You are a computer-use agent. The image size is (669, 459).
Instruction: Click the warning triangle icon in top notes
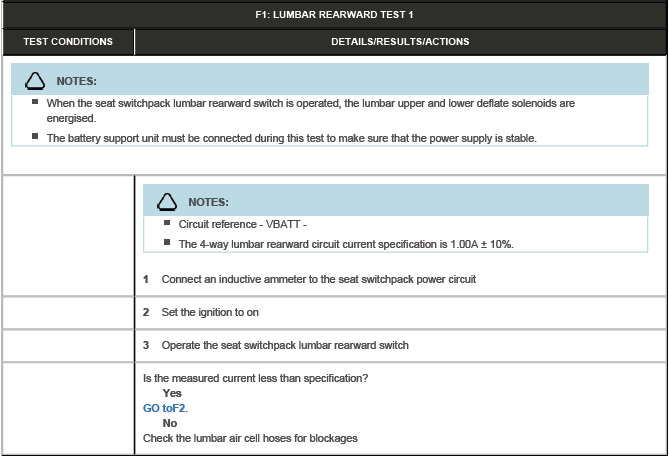tap(35, 80)
